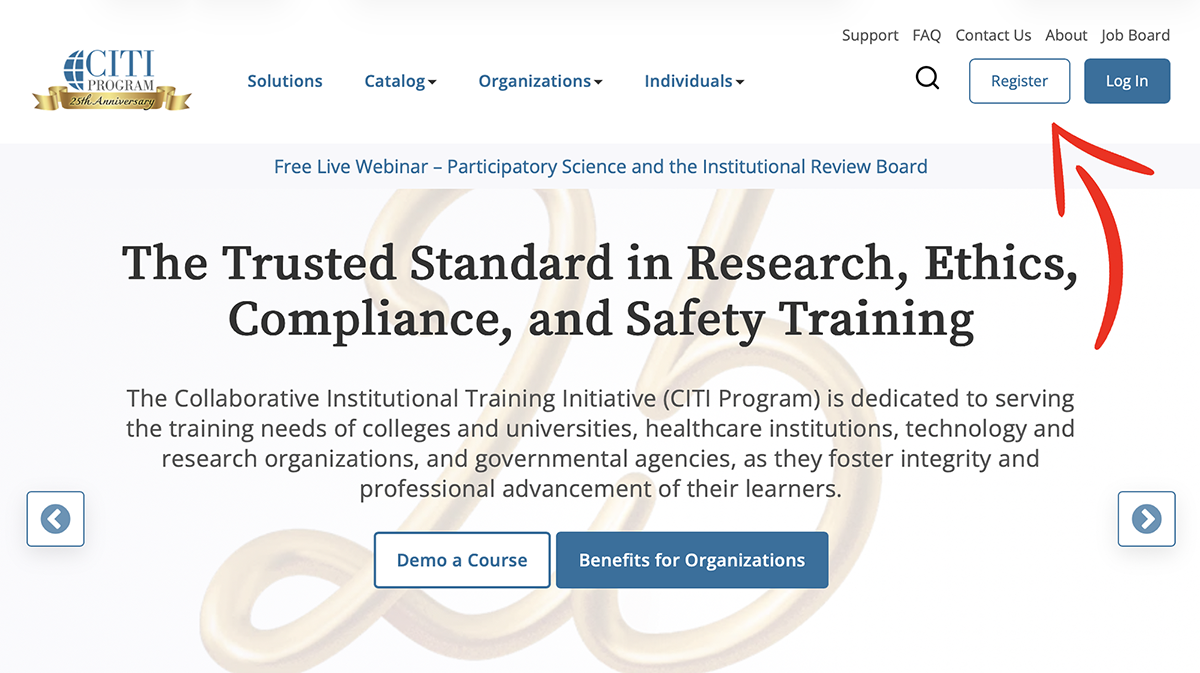Viewport: 1200px width, 673px height.
Task: Open the Solutions menu item
Action: (x=285, y=81)
